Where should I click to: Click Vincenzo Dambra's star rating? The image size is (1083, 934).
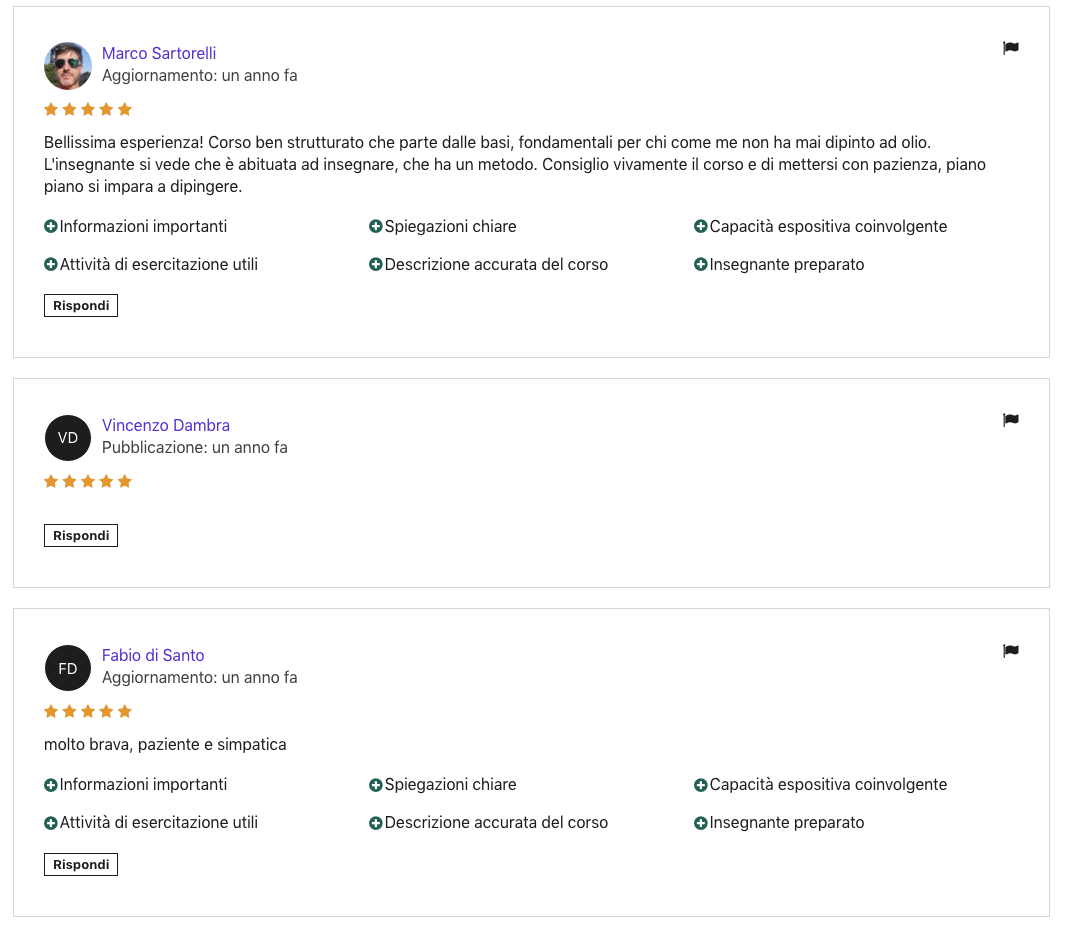(88, 481)
